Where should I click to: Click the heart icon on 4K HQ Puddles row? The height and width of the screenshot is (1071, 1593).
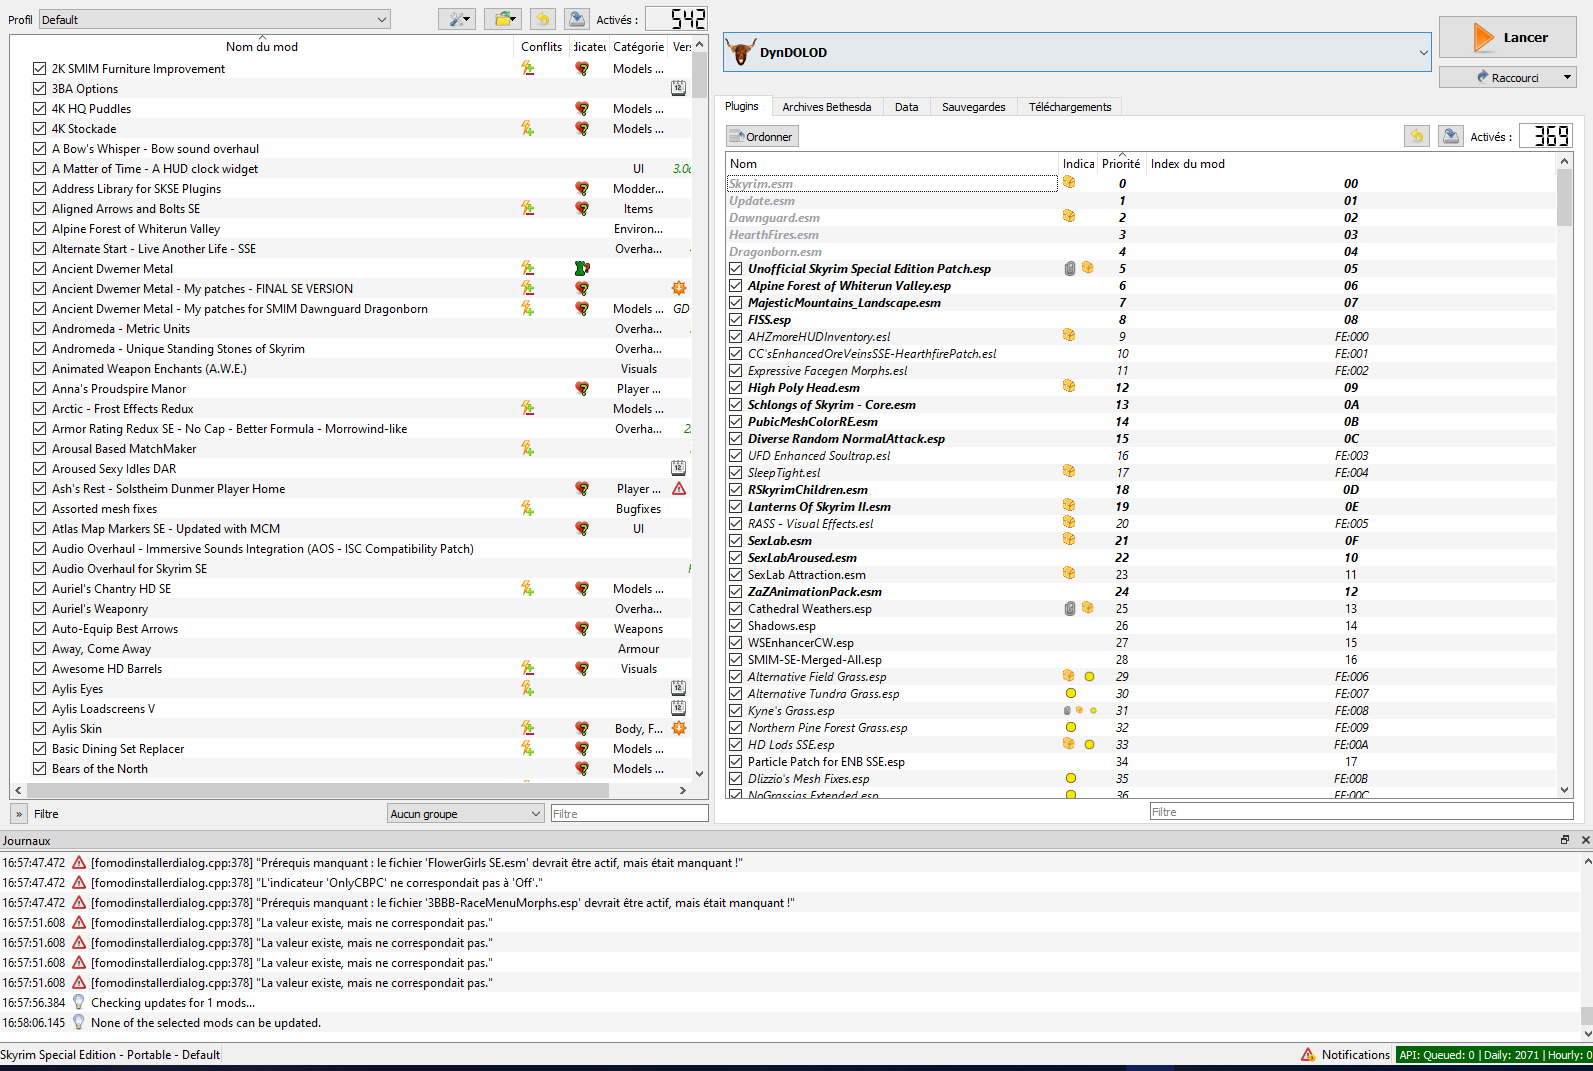point(582,109)
